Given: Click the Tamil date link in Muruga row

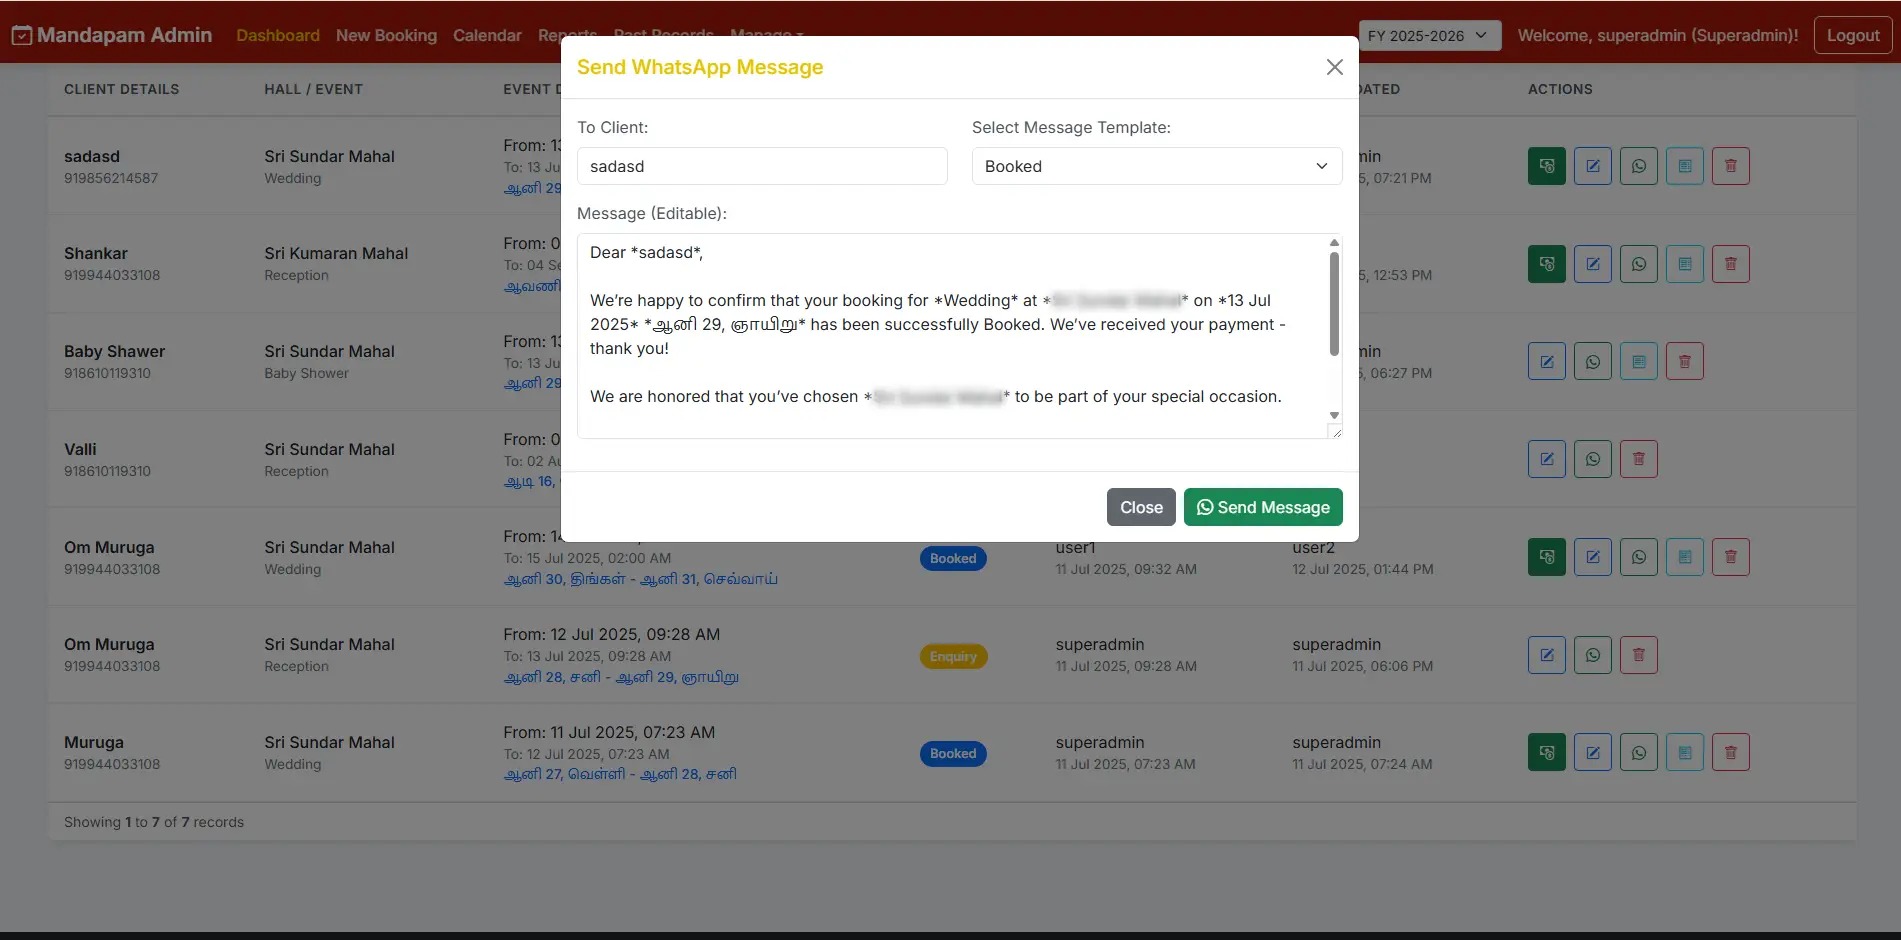Looking at the screenshot, I should [620, 774].
